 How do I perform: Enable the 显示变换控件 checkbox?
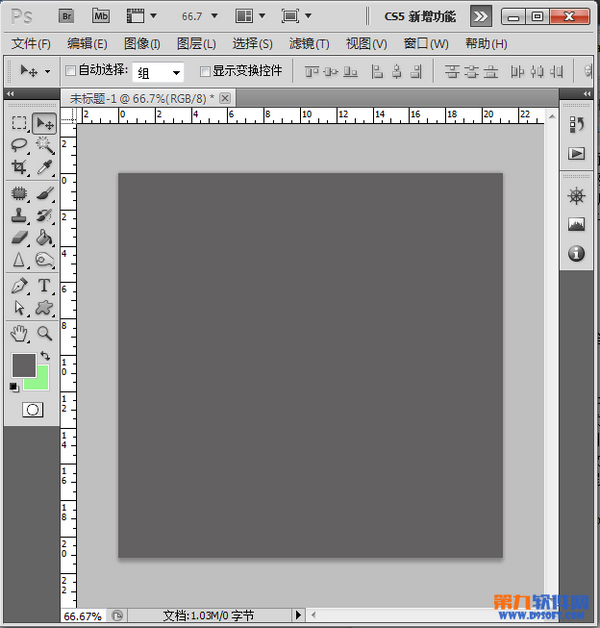click(205, 71)
